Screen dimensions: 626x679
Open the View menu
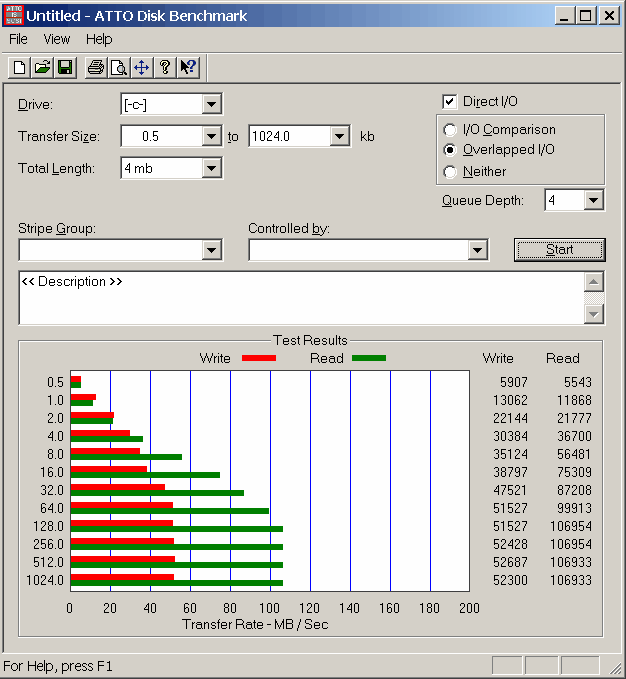click(x=57, y=39)
